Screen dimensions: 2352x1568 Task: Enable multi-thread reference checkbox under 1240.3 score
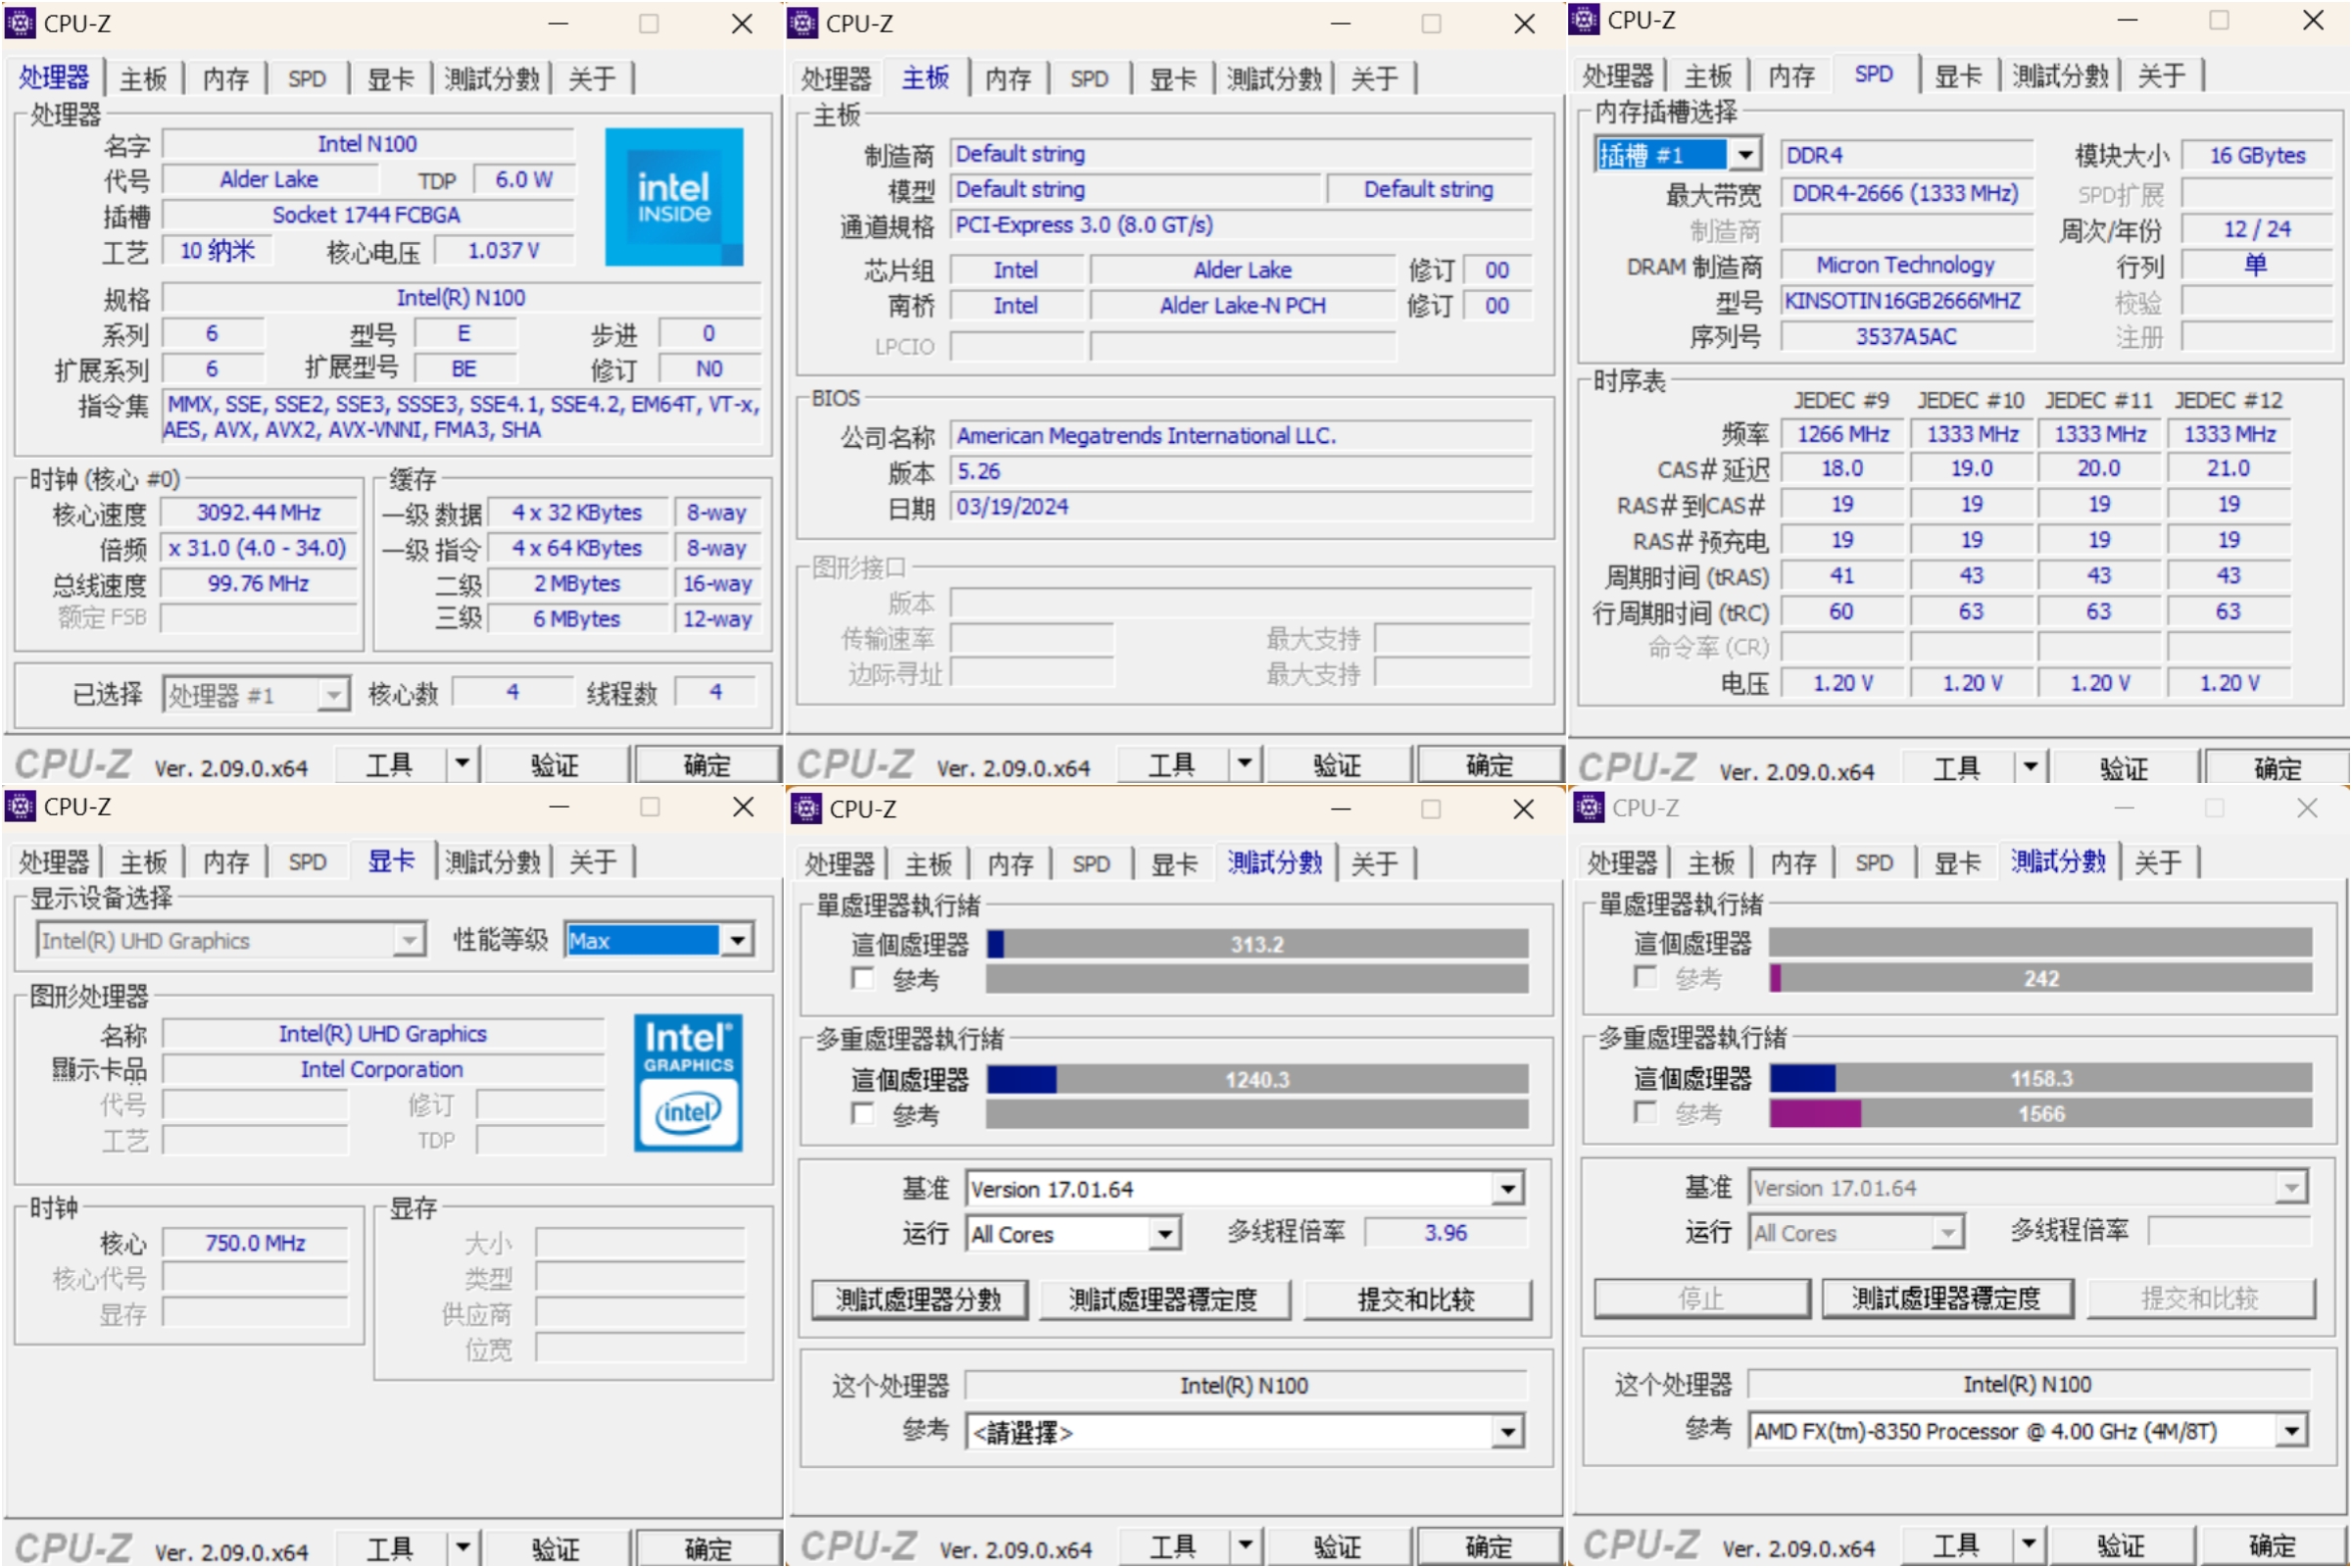pyautogui.click(x=863, y=1113)
